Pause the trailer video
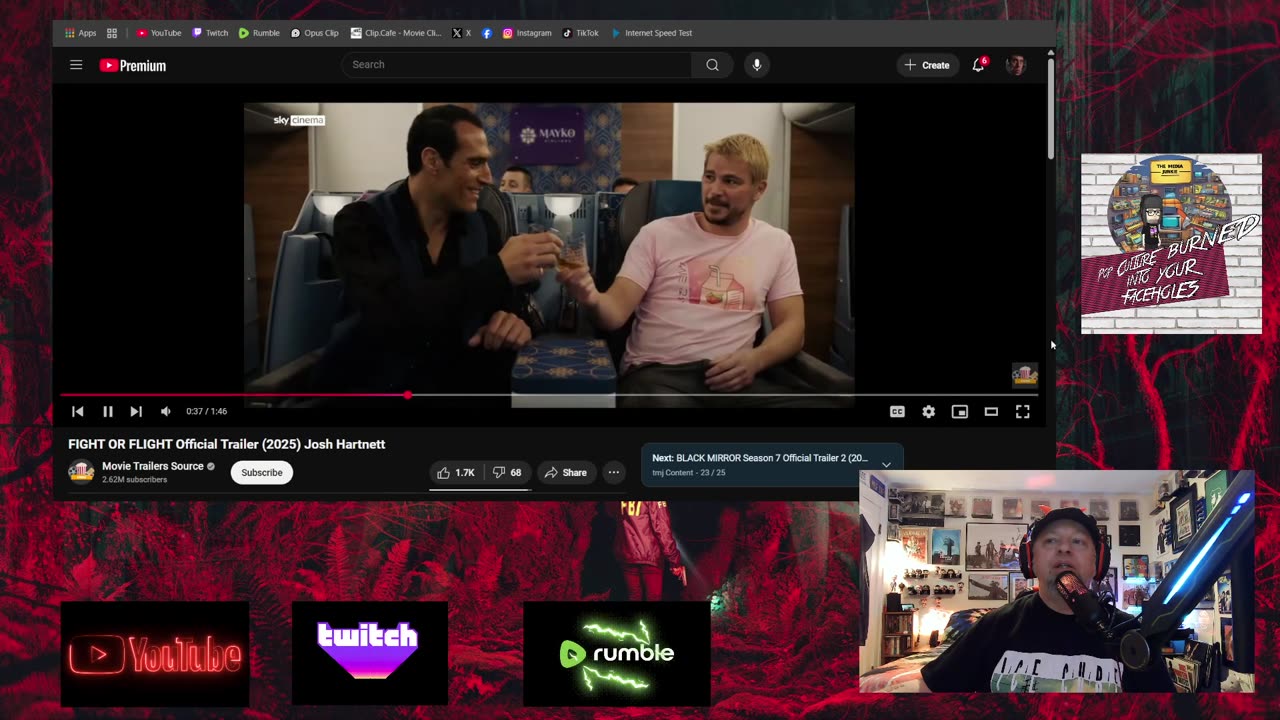Image resolution: width=1280 pixels, height=720 pixels. tap(107, 411)
